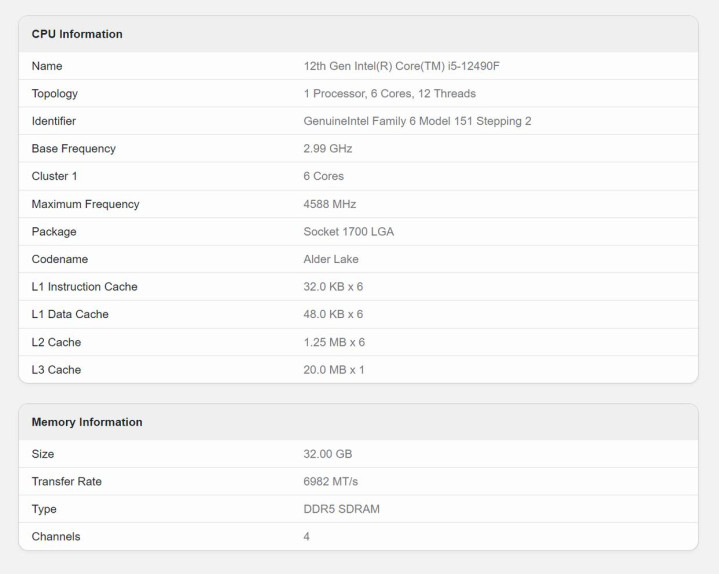Screen dimensions: 719x574
Task: Click the memory Size label
Action: tap(43, 454)
